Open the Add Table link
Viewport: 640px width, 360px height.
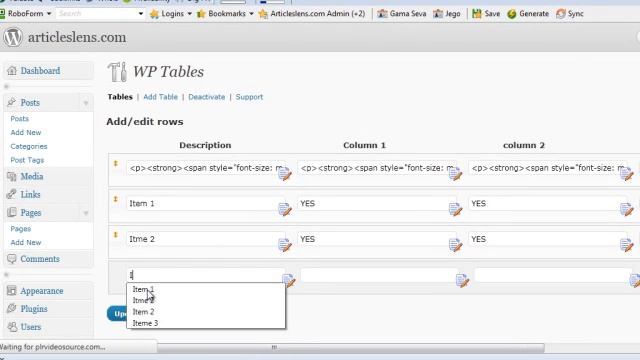point(160,97)
